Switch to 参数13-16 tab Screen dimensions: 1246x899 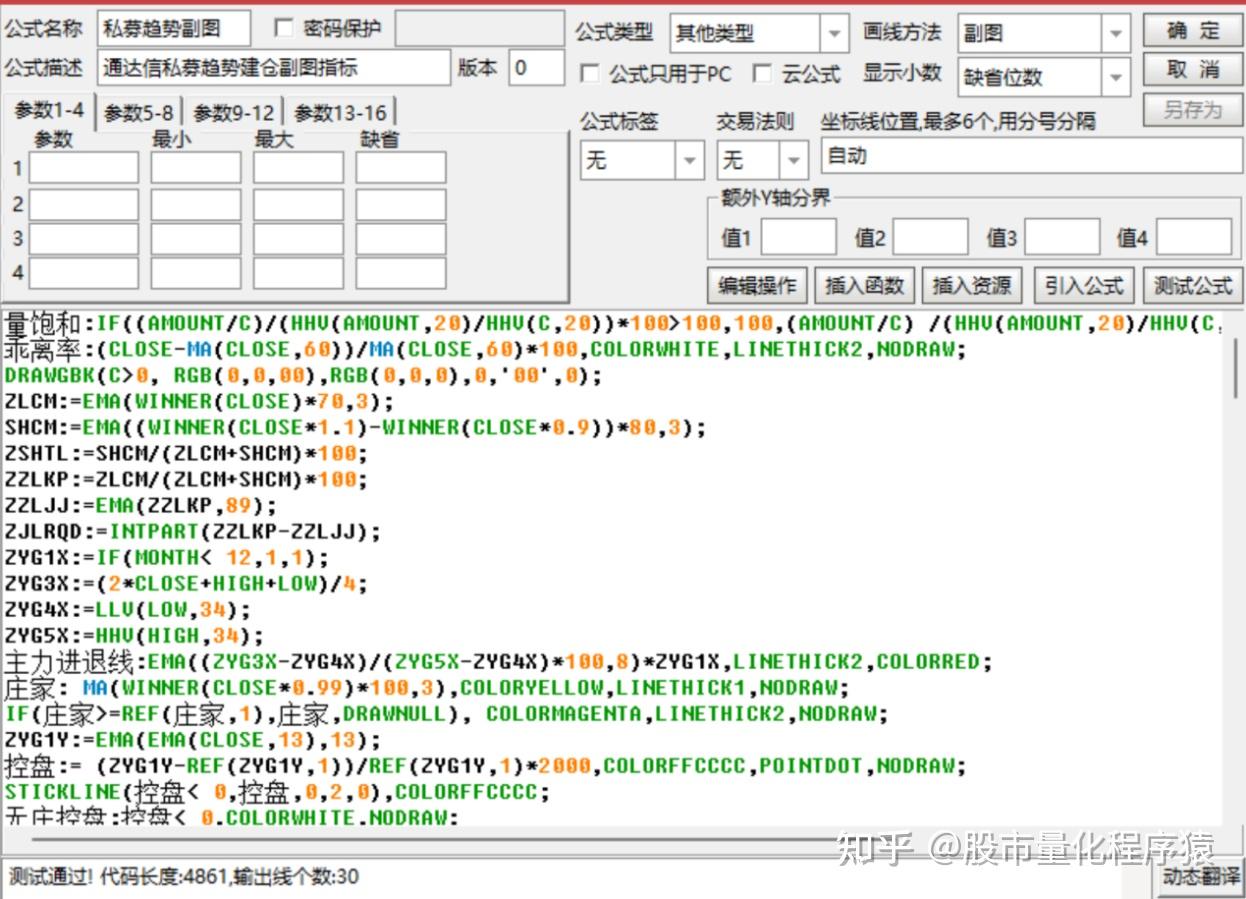[x=340, y=113]
